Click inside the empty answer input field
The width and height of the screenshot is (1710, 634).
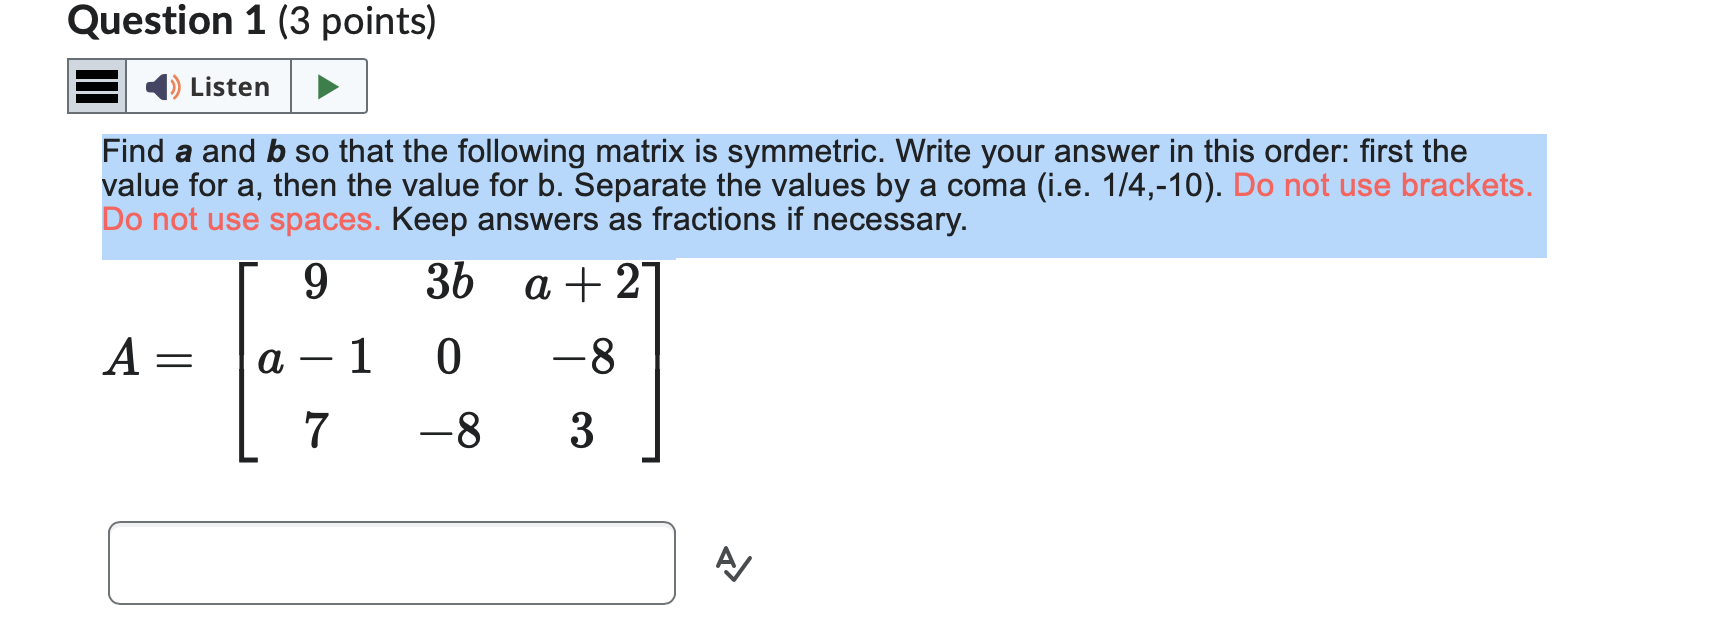pyautogui.click(x=393, y=562)
